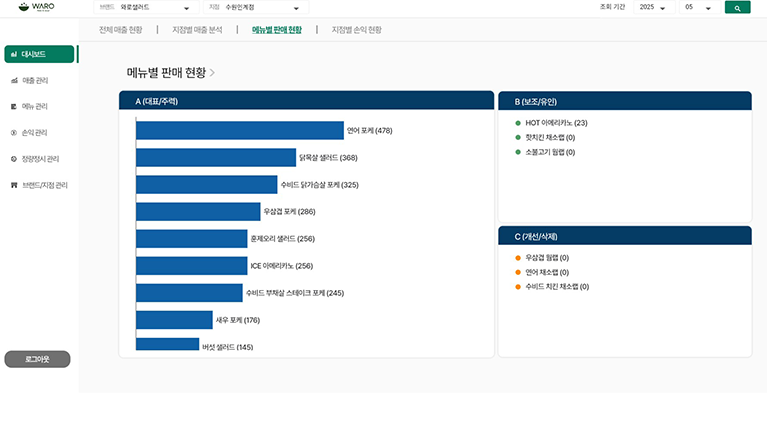Click the 브랜드/지점 관리 store icon
The height and width of the screenshot is (445, 767).
pyautogui.click(x=13, y=185)
